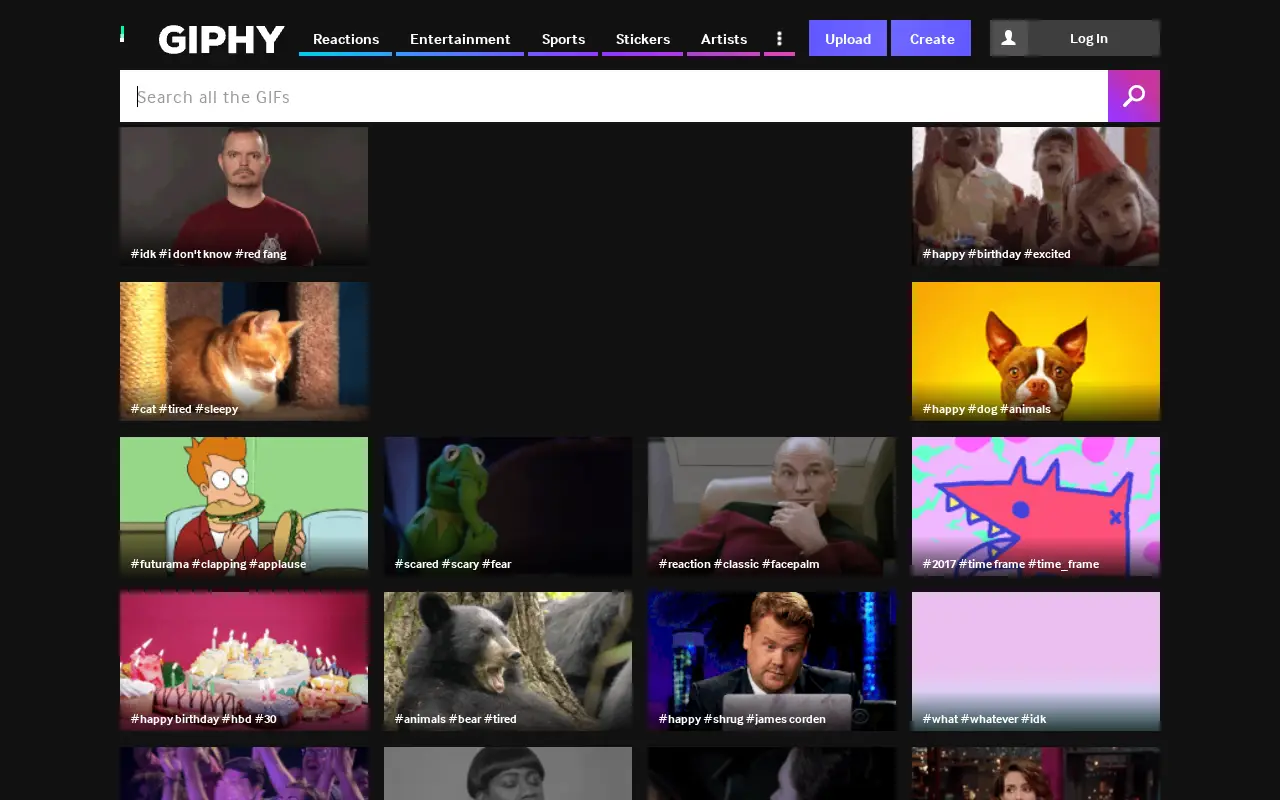The width and height of the screenshot is (1280, 800).
Task: Open the James Corden shrug GIF
Action: (x=772, y=661)
